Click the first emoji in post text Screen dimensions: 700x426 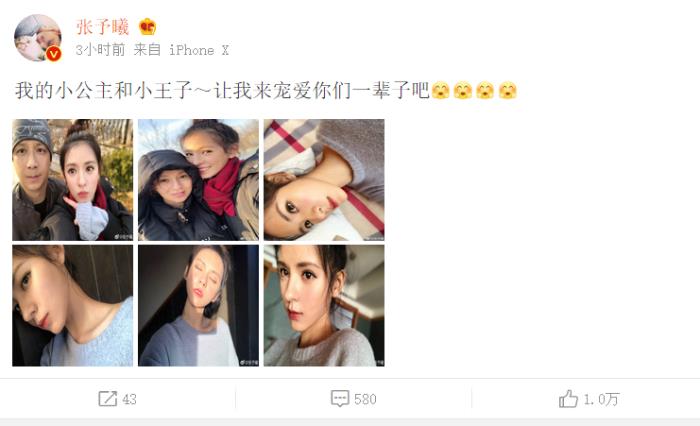click(x=441, y=91)
